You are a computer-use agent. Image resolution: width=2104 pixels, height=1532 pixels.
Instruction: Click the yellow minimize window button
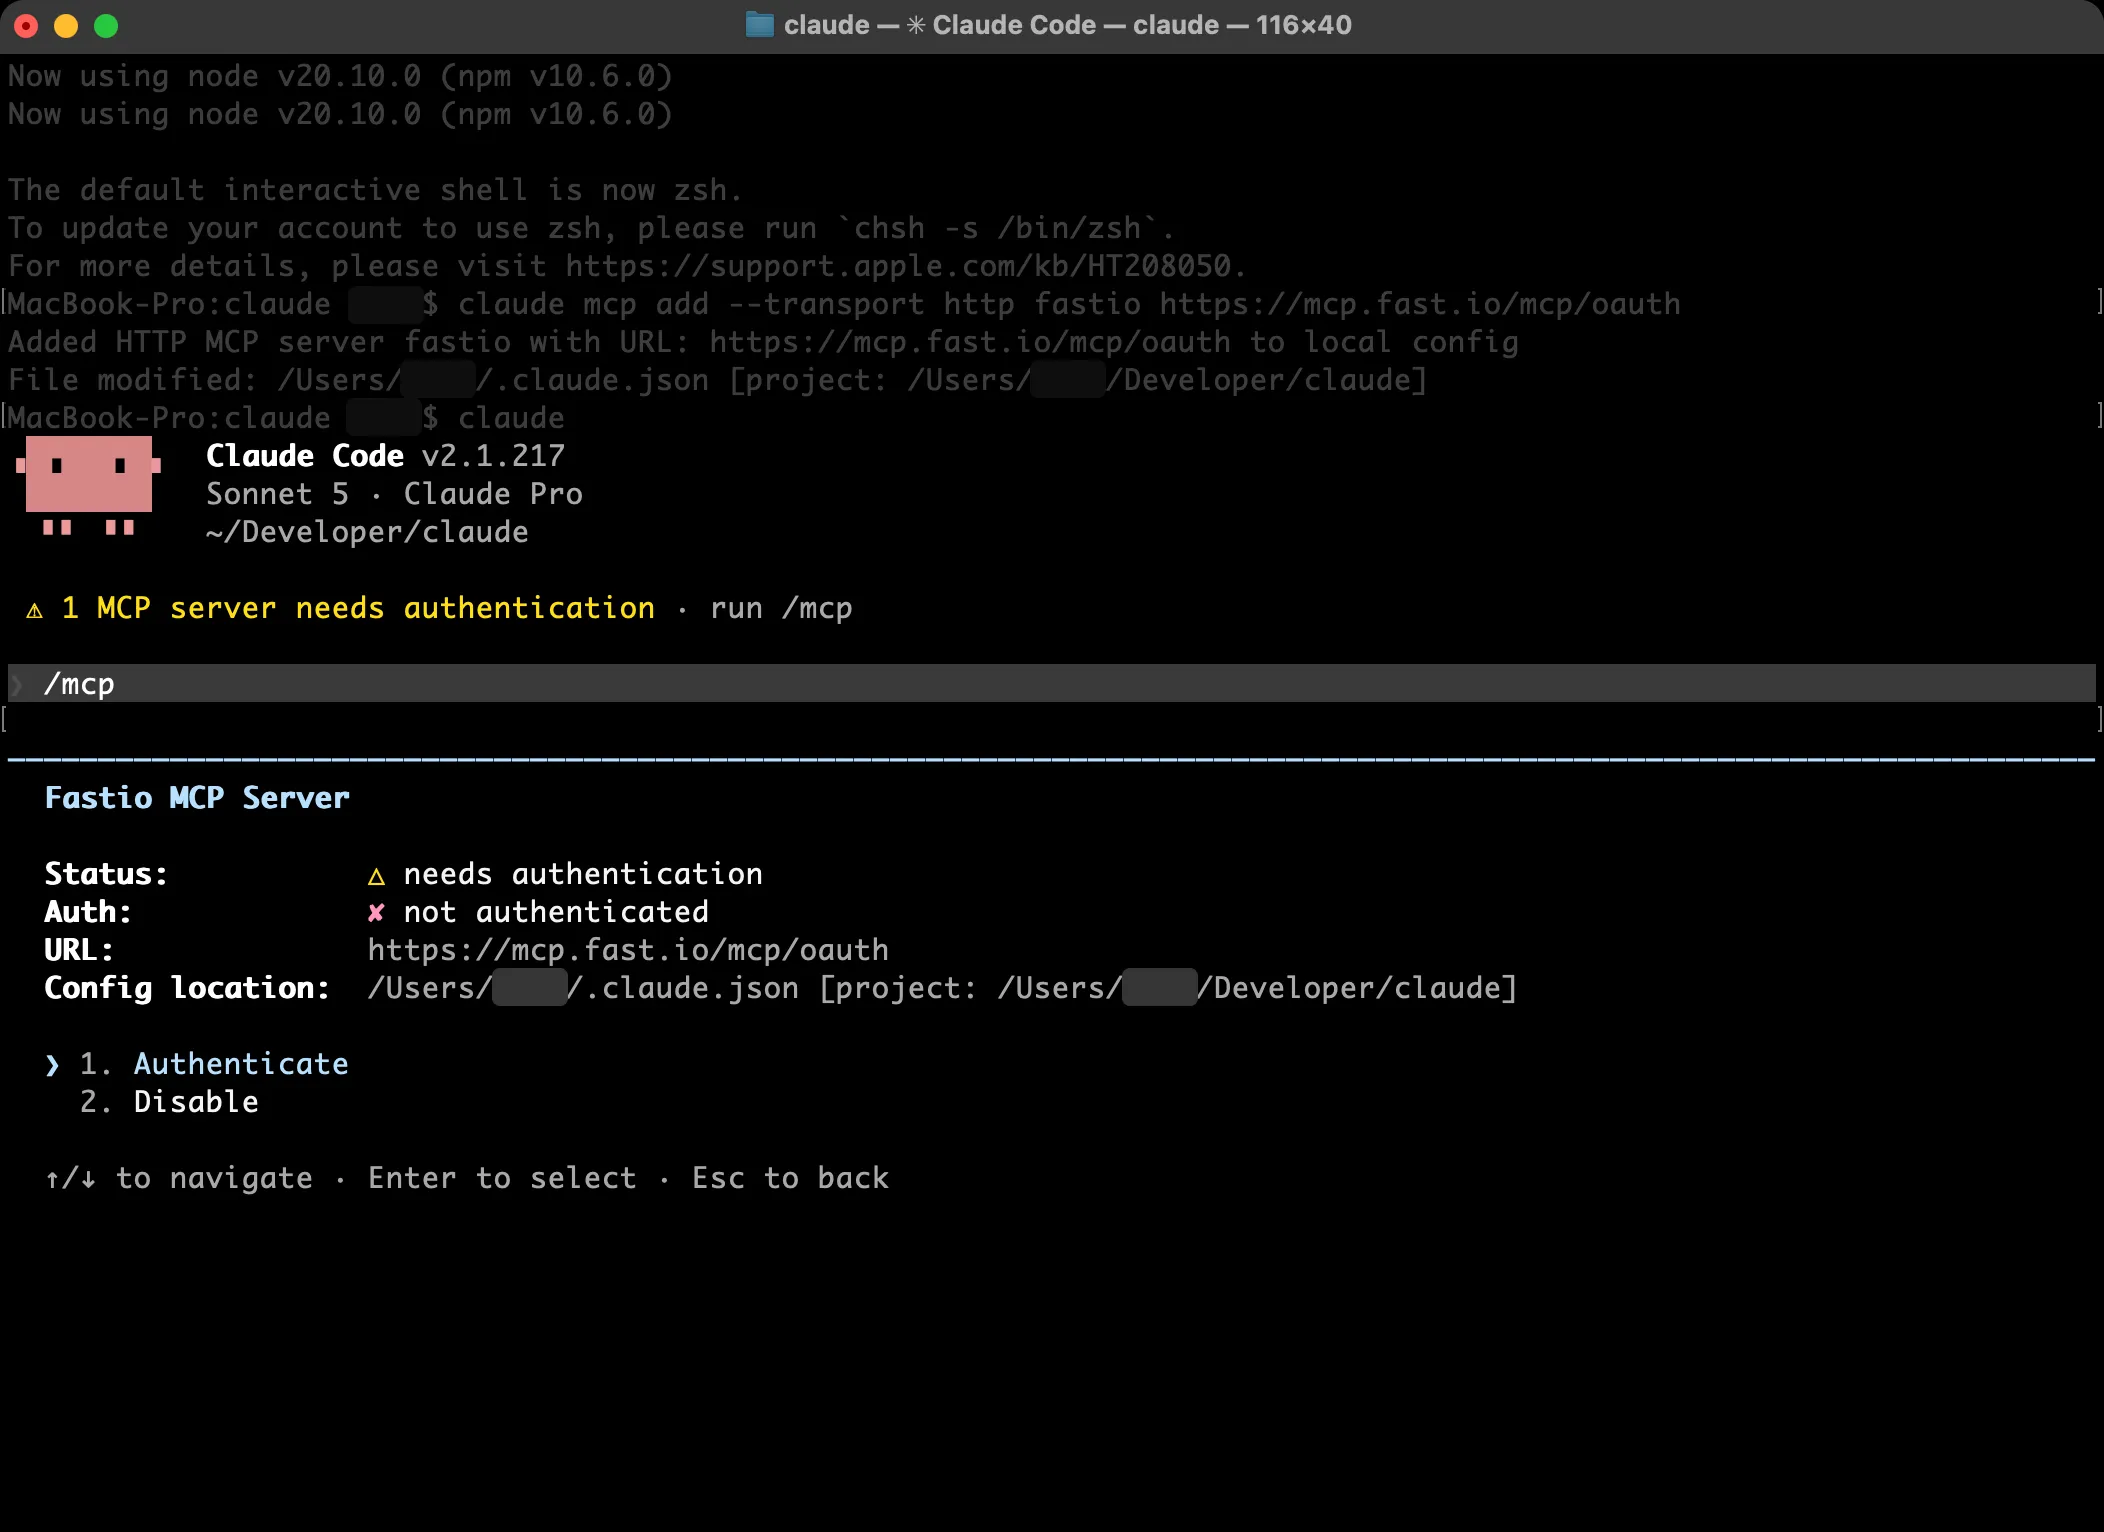(66, 26)
